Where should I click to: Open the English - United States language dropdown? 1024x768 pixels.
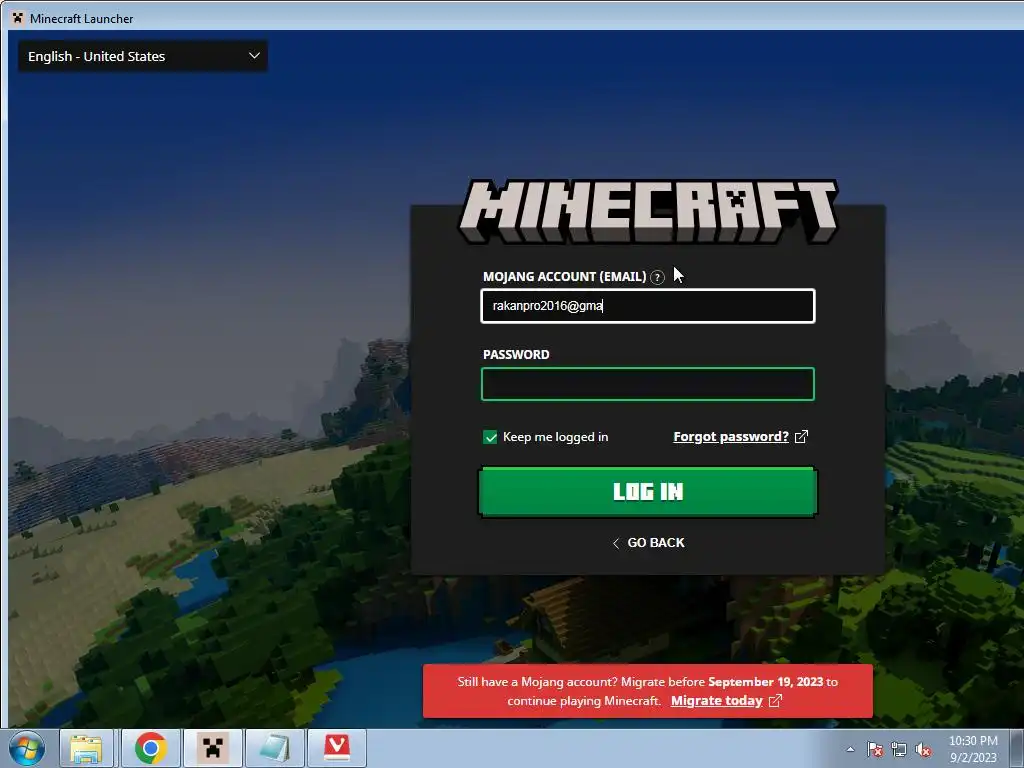(142, 56)
